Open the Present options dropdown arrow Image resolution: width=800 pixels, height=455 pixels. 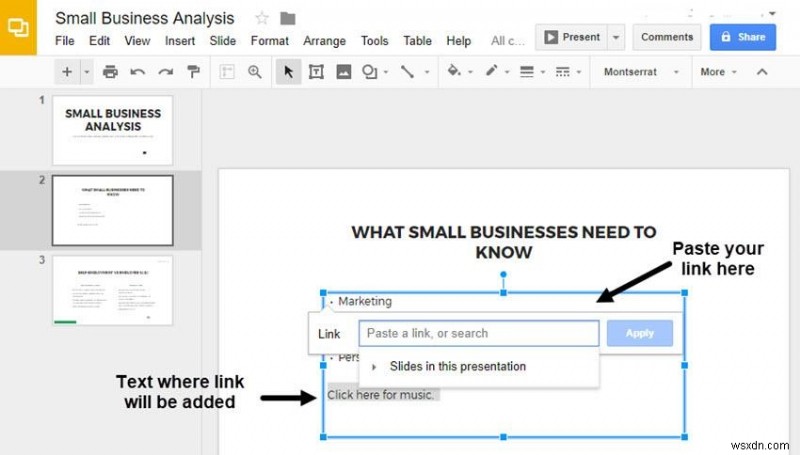pos(616,37)
